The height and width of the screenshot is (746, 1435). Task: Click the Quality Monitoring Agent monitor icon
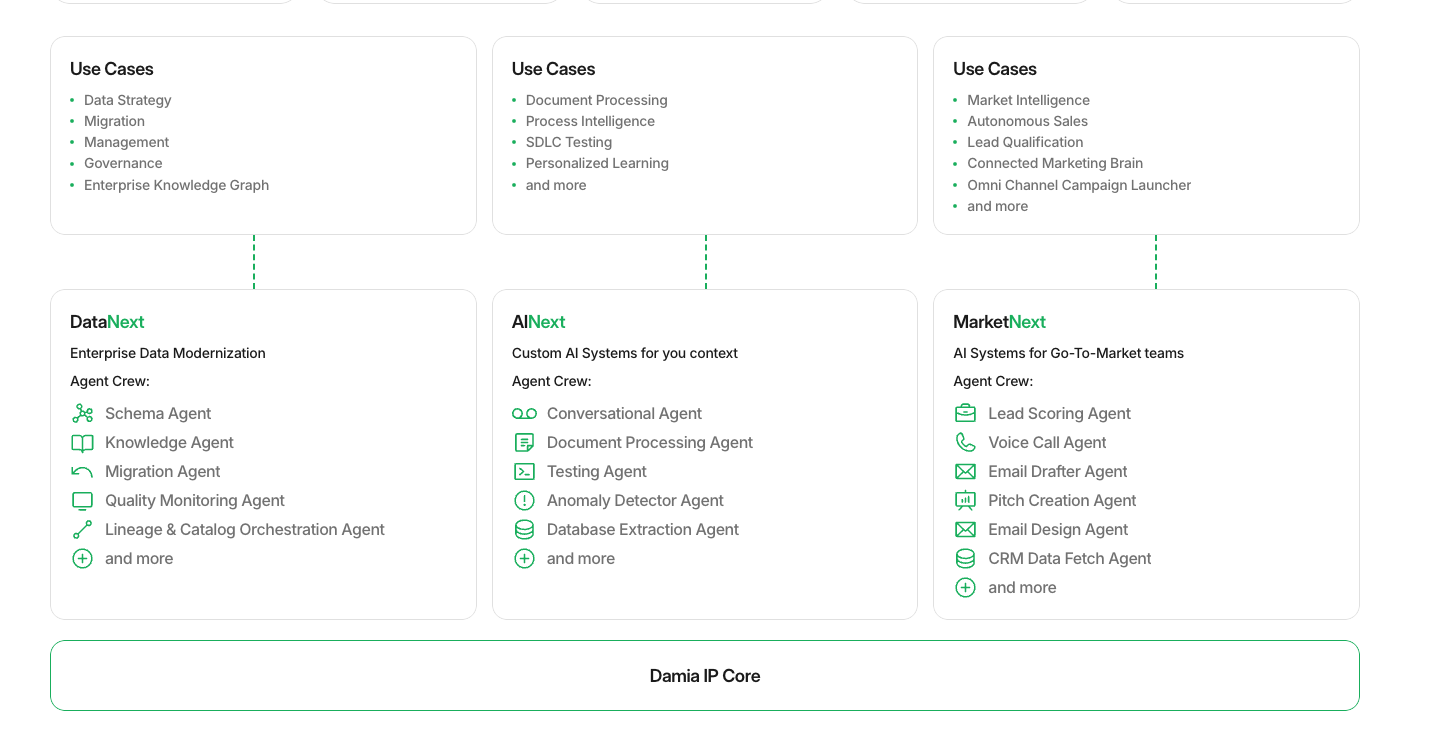[x=82, y=500]
